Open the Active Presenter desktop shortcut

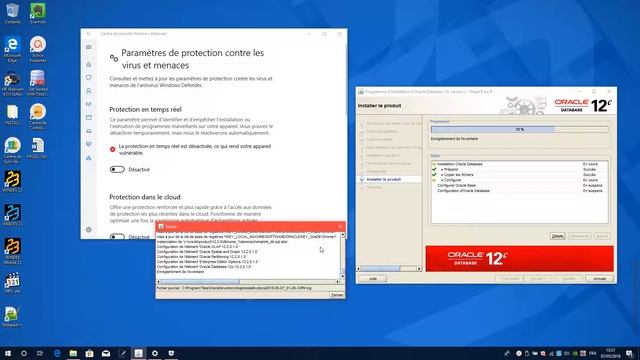[38, 49]
